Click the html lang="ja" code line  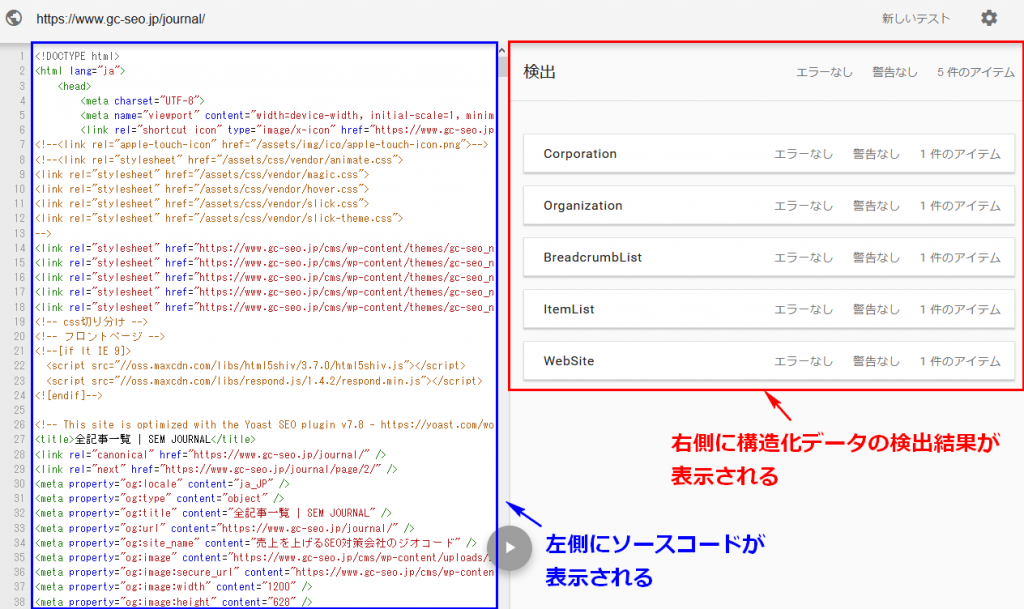click(x=80, y=70)
